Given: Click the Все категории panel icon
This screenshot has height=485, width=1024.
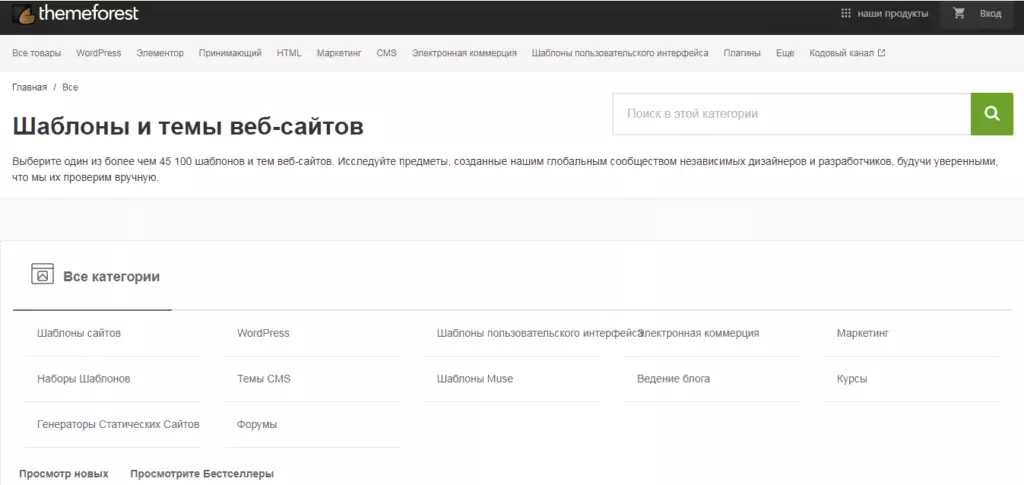Looking at the screenshot, I should (x=42, y=274).
